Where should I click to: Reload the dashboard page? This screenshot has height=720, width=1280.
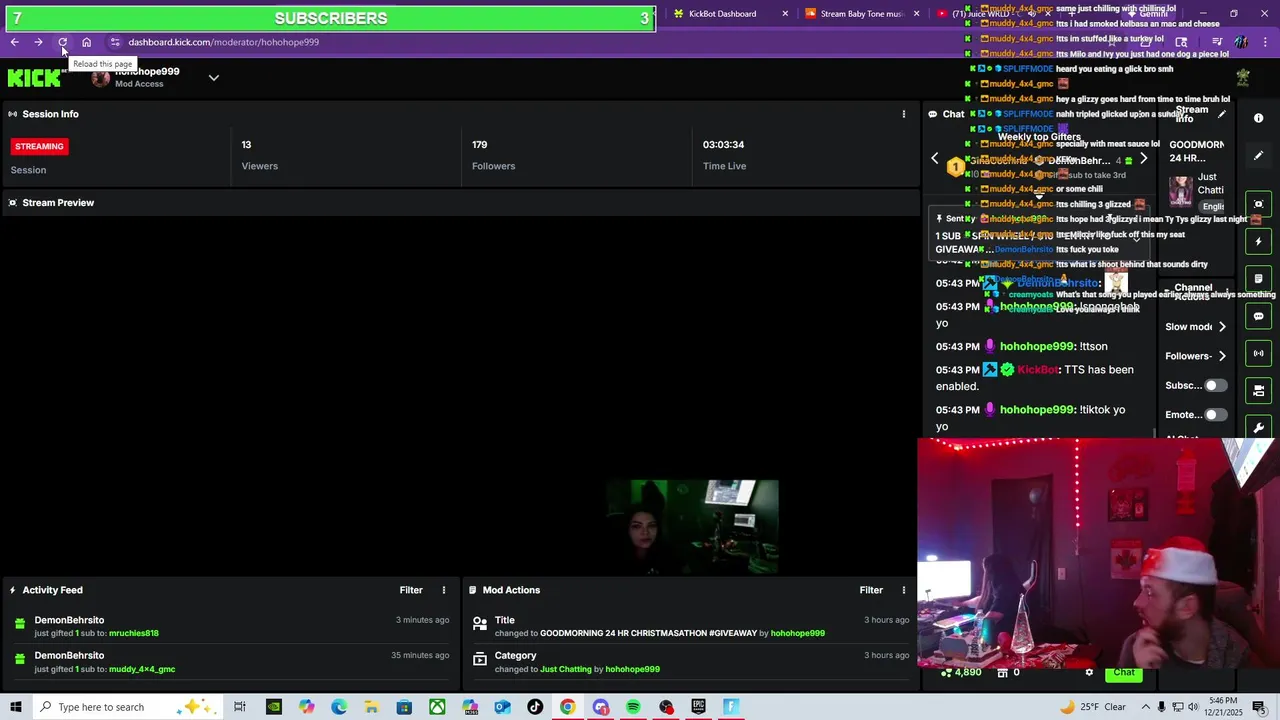(x=62, y=42)
